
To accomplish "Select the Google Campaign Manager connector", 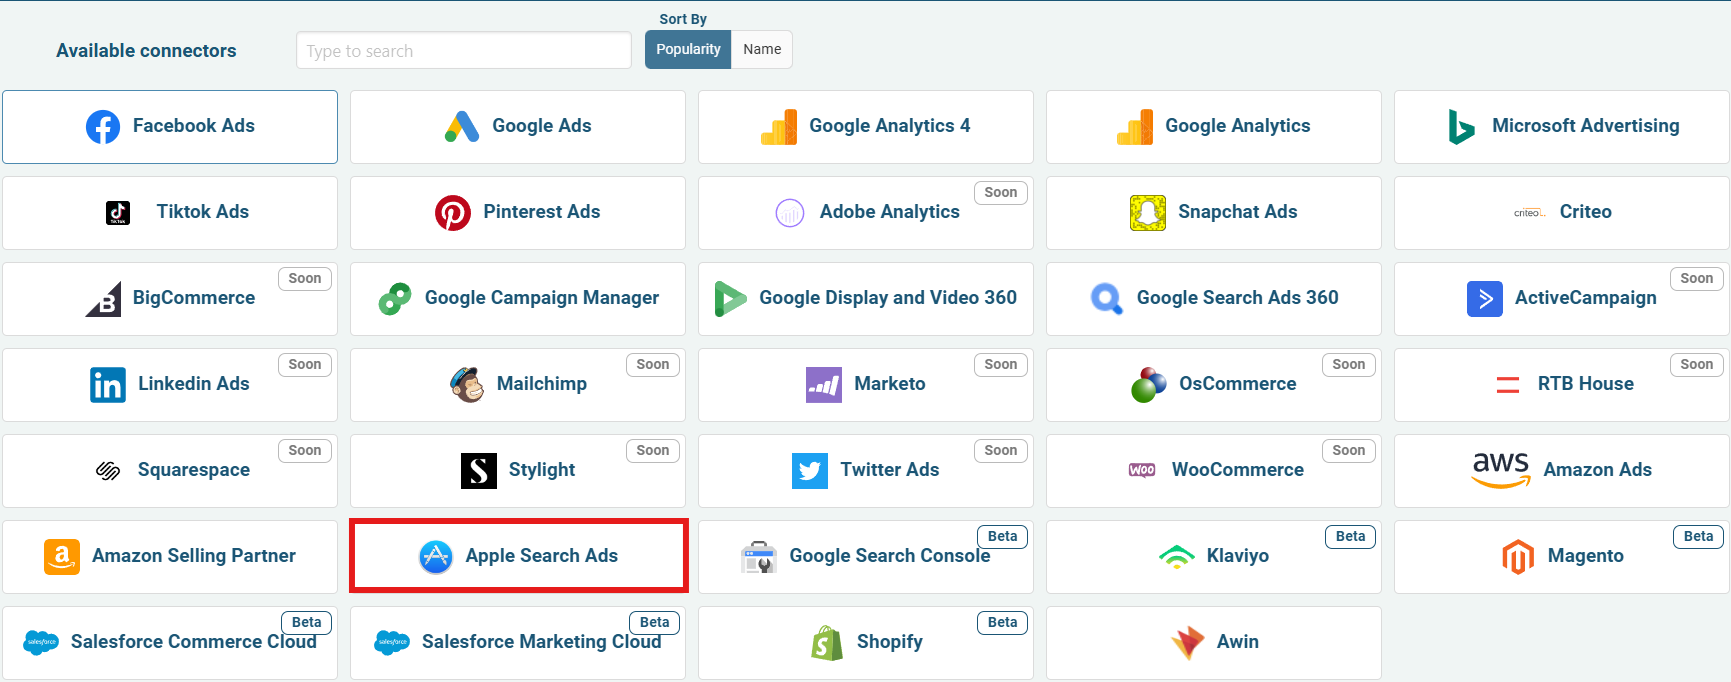I will pos(517,299).
